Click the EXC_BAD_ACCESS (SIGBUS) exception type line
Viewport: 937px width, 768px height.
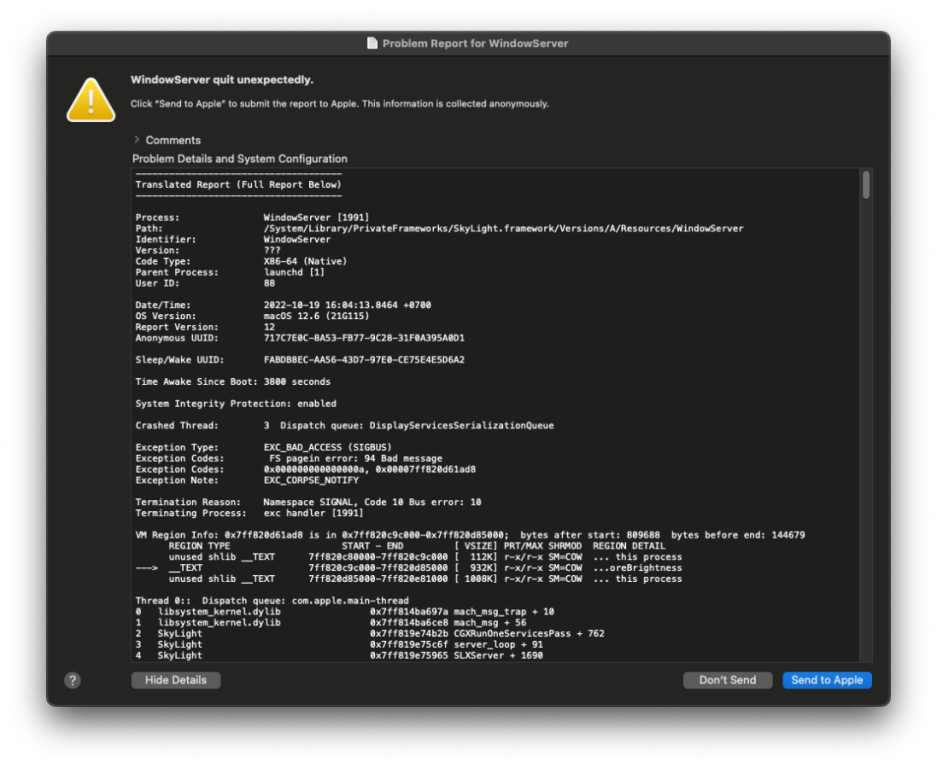click(330, 448)
